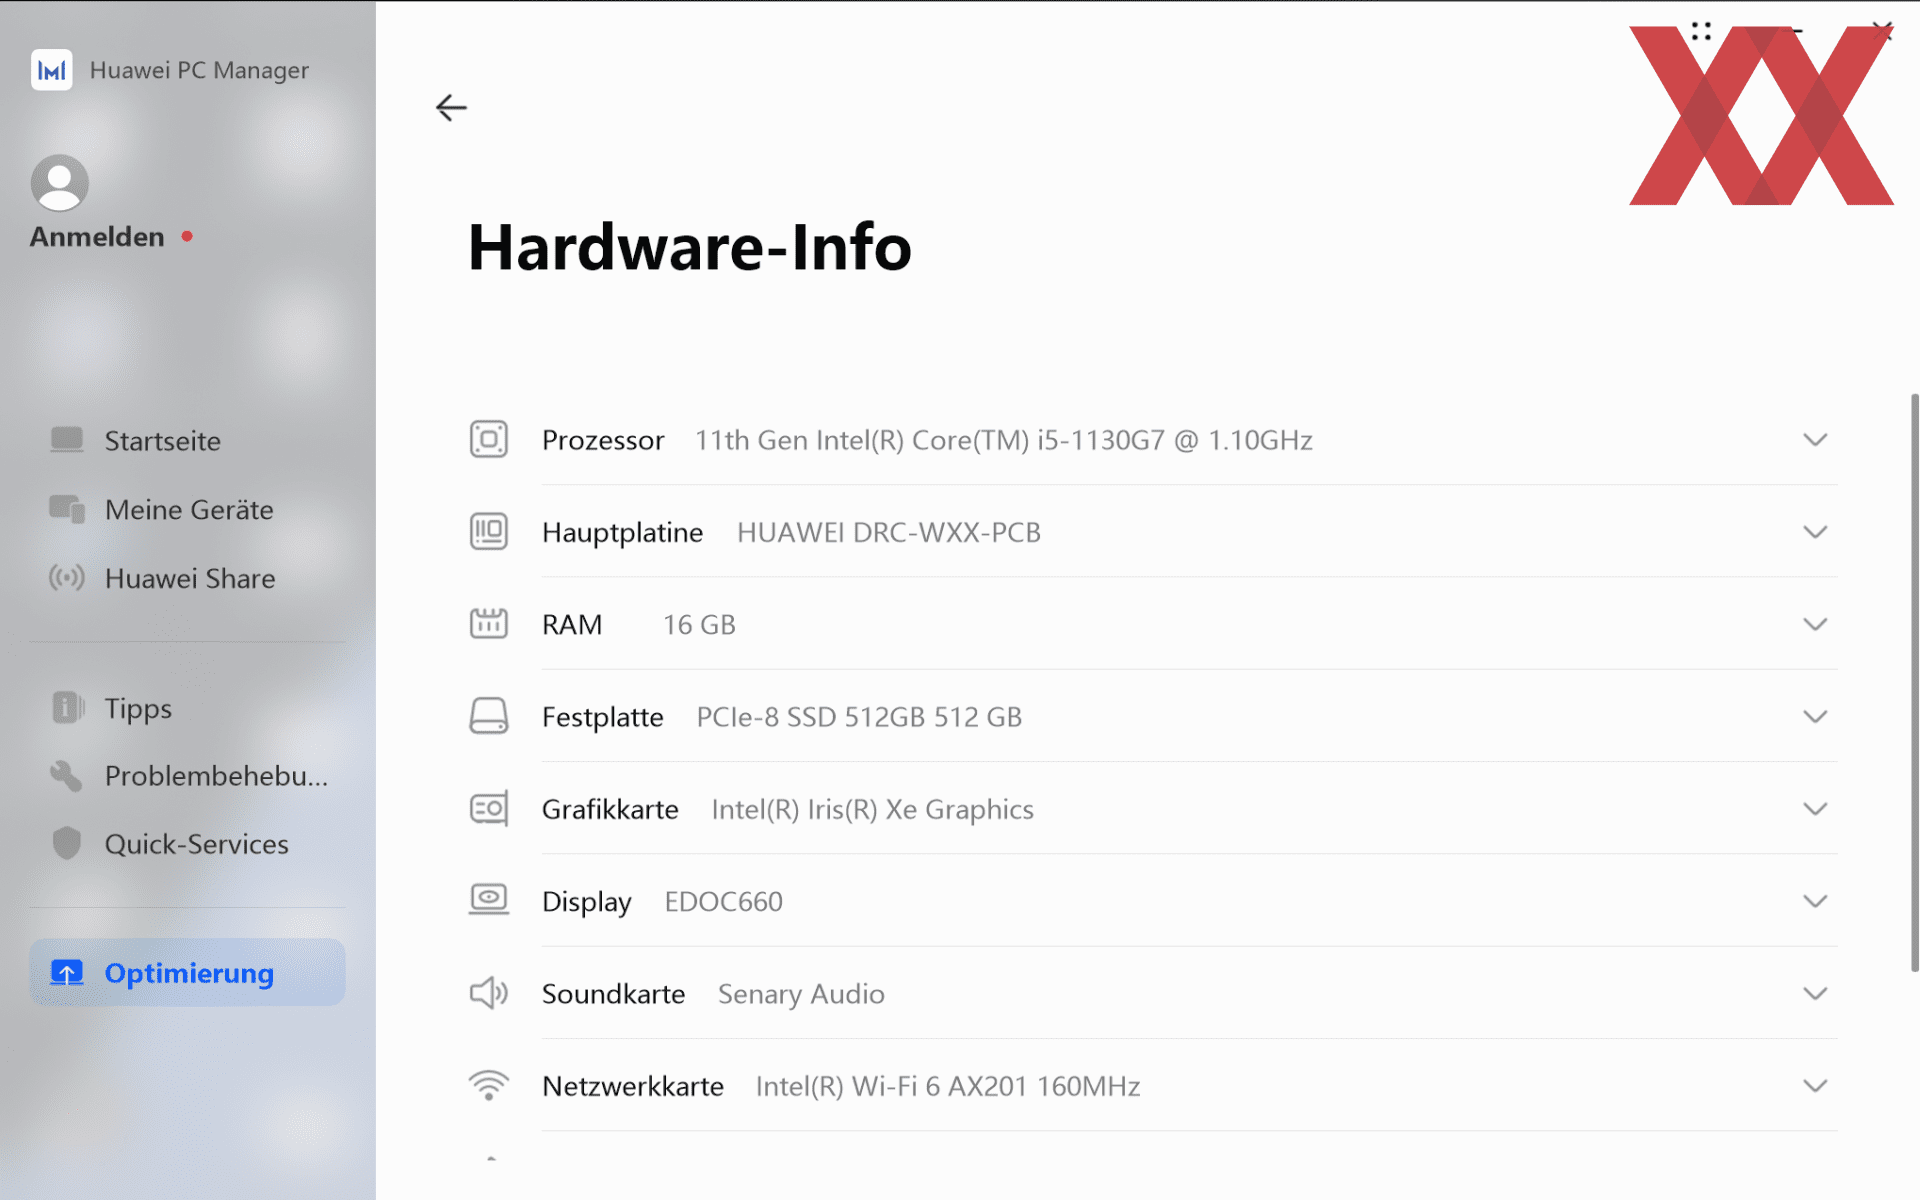
Task: Click the Senary Audio value
Action: click(801, 993)
